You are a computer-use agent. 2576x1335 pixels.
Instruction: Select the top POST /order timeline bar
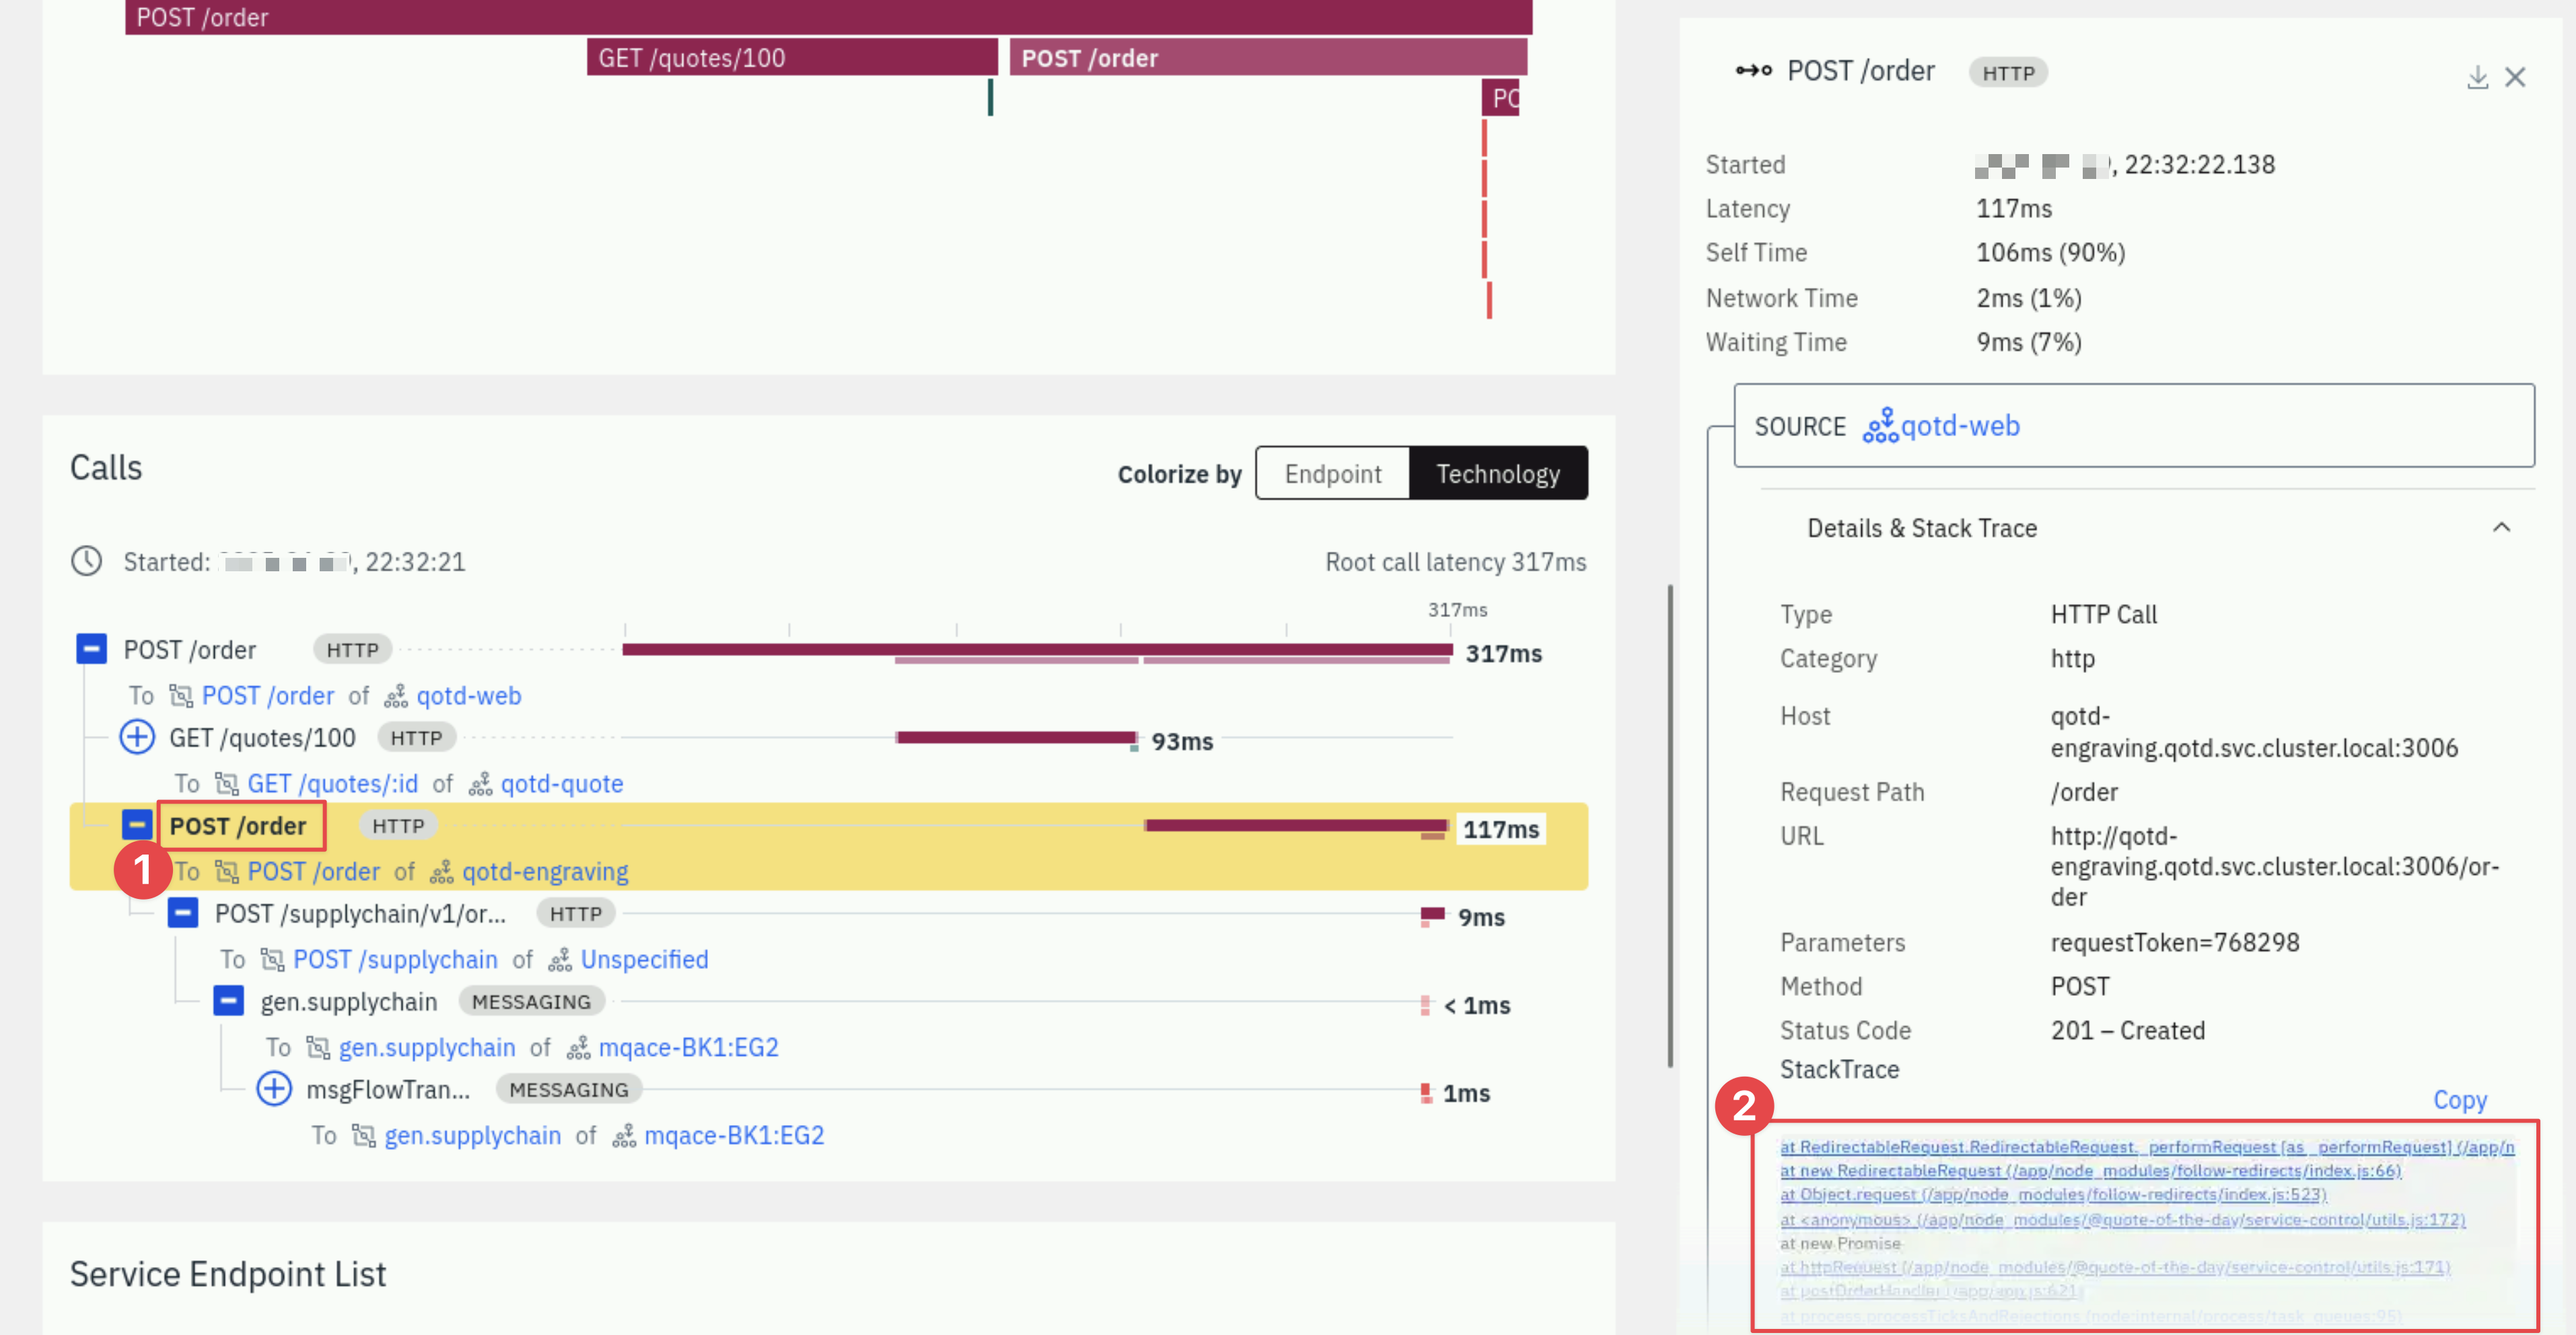tap(828, 17)
